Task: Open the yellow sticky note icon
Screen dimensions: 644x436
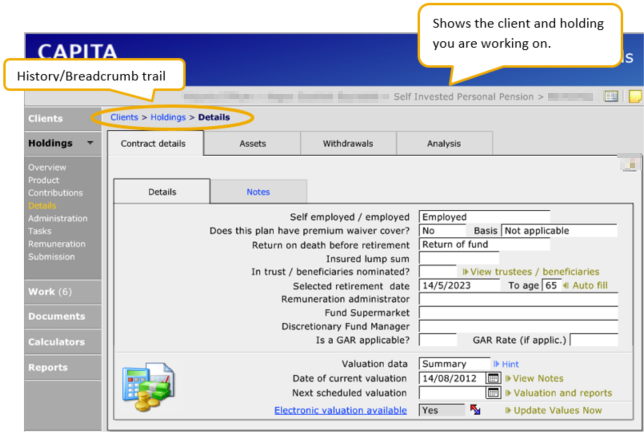Action: pos(635,96)
